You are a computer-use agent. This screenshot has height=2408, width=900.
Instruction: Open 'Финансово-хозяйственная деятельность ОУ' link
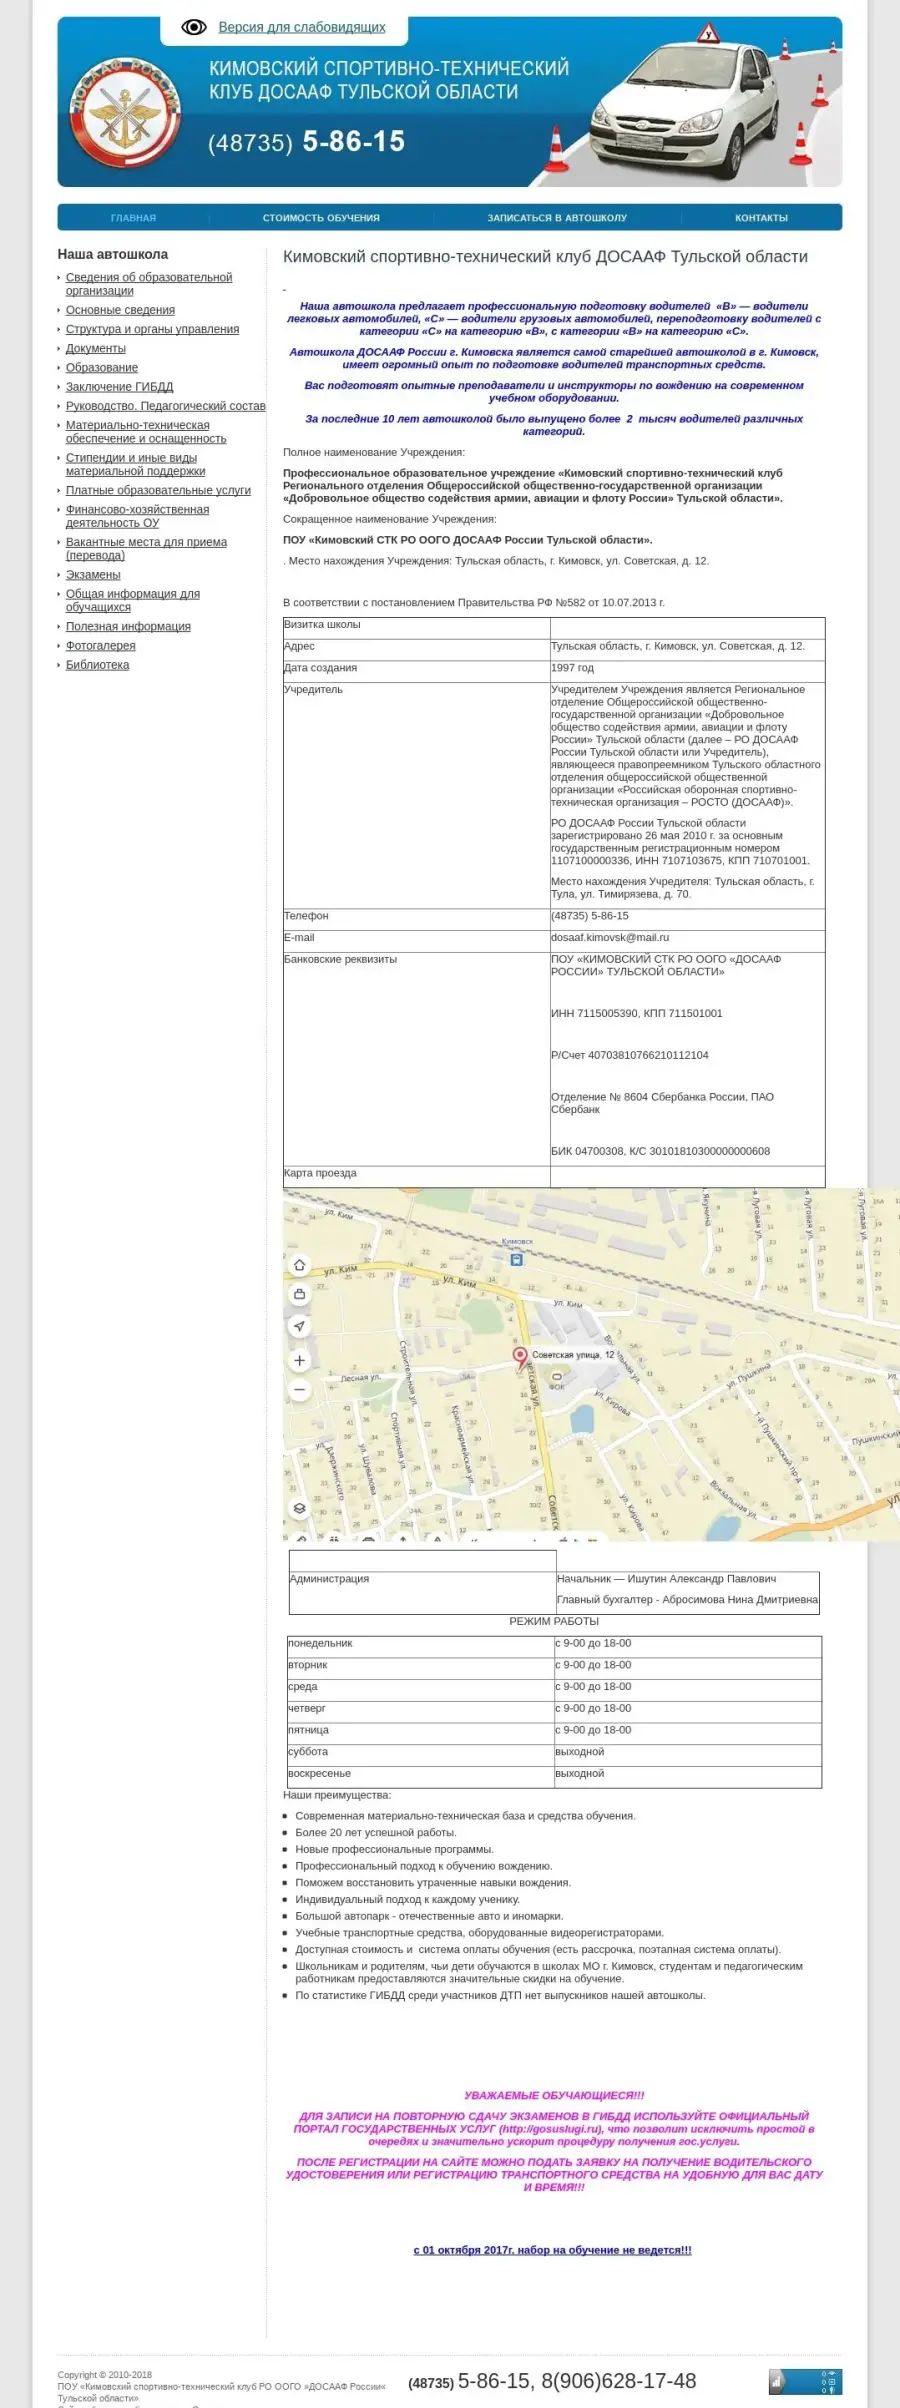pos(137,516)
